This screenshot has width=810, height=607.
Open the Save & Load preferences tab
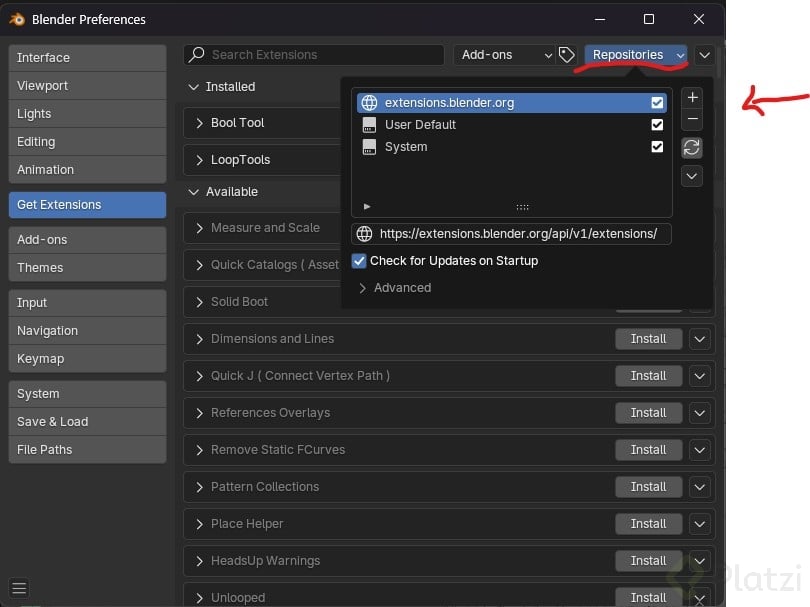(x=87, y=422)
